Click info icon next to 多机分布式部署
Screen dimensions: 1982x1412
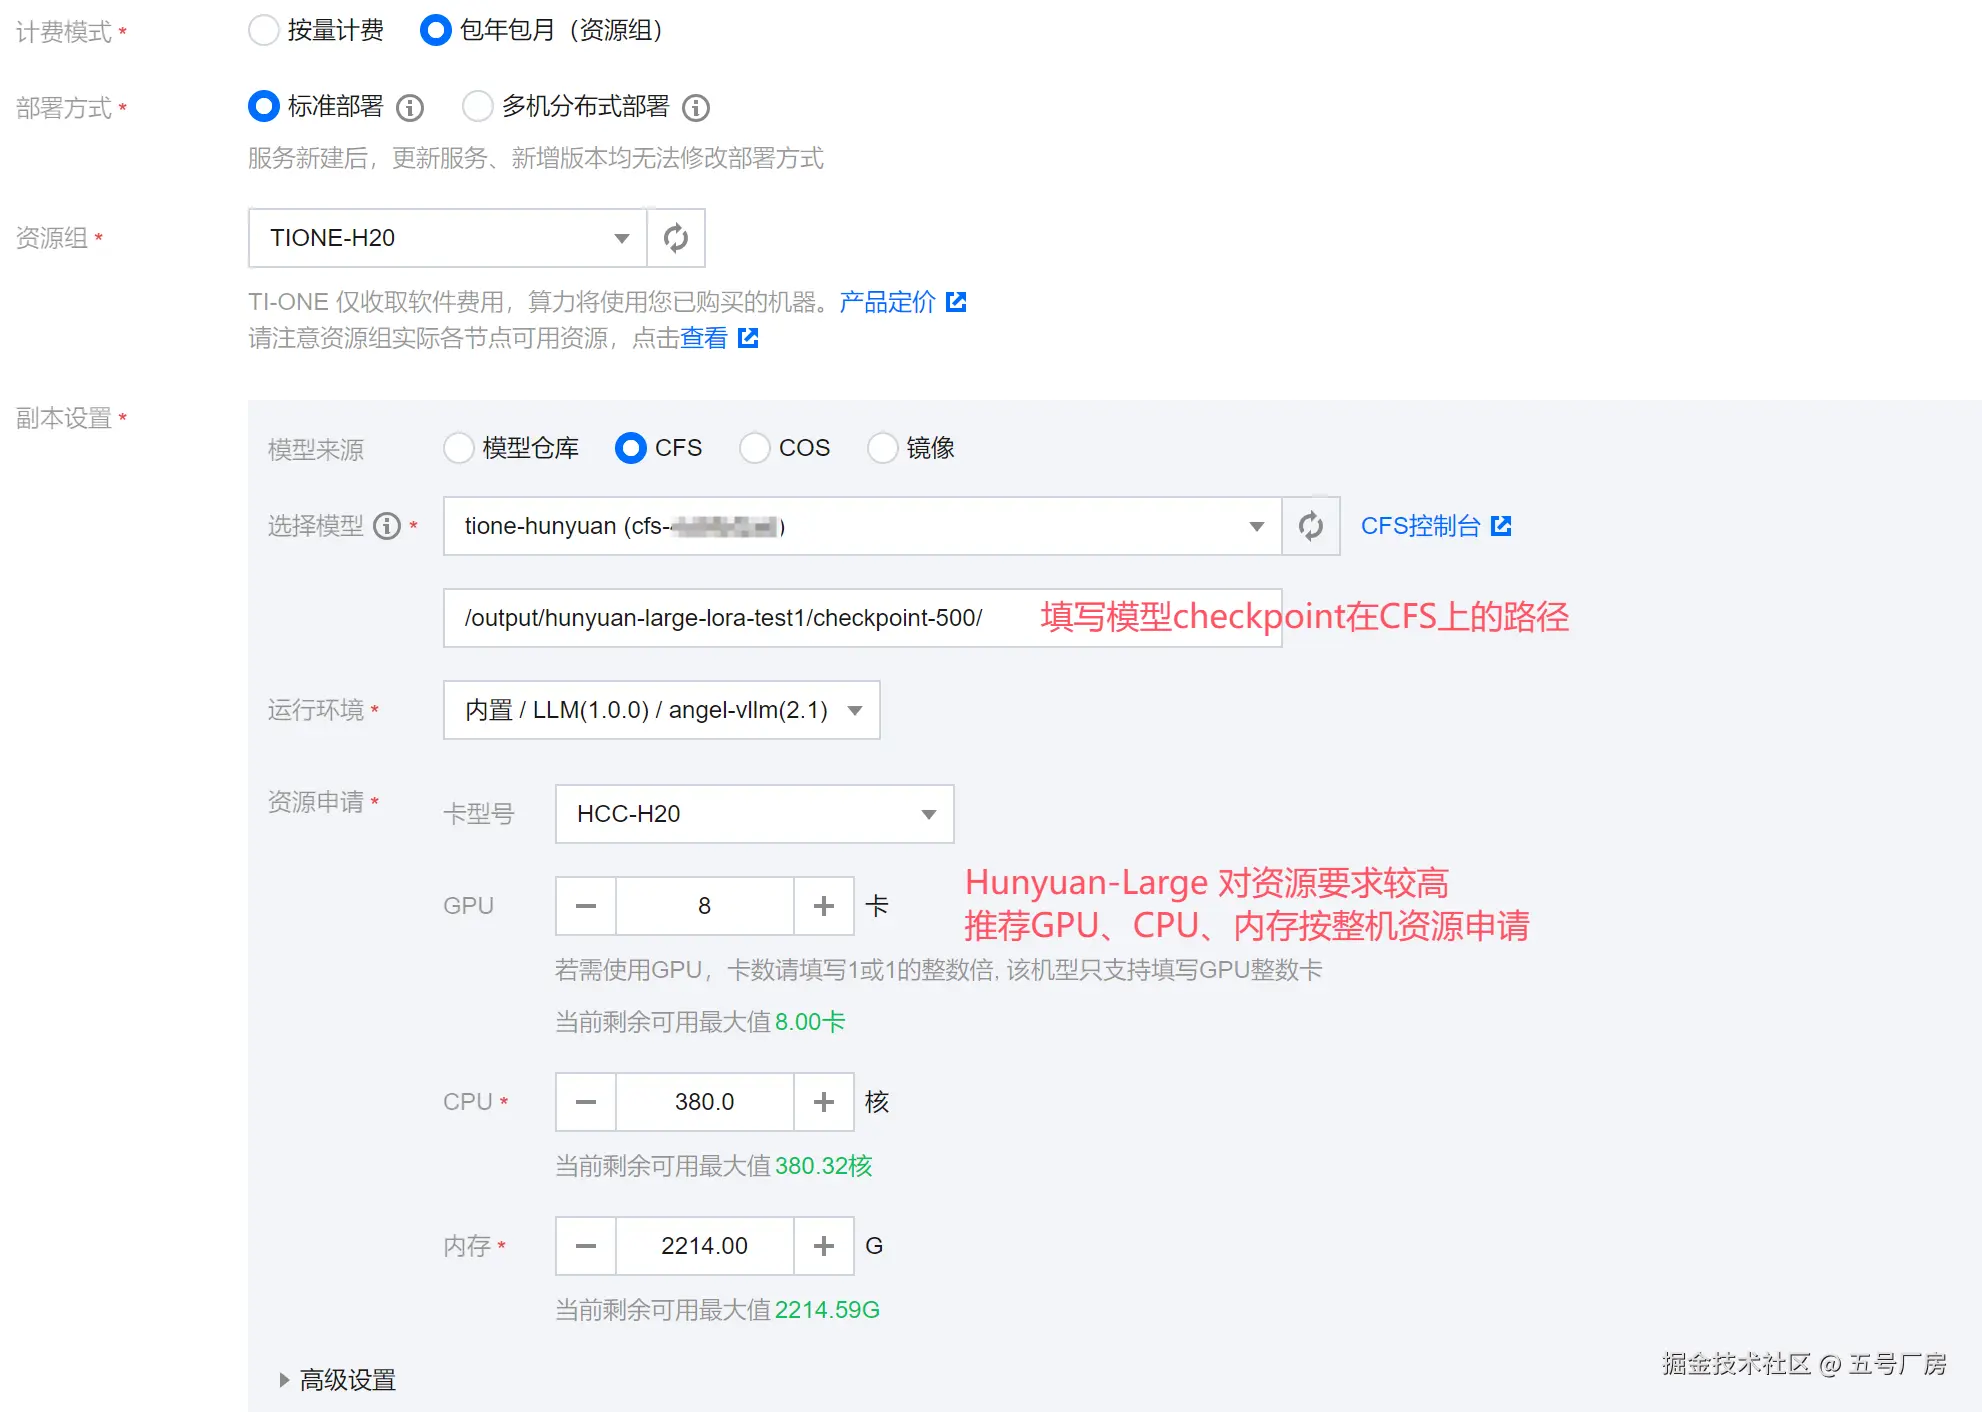point(696,108)
